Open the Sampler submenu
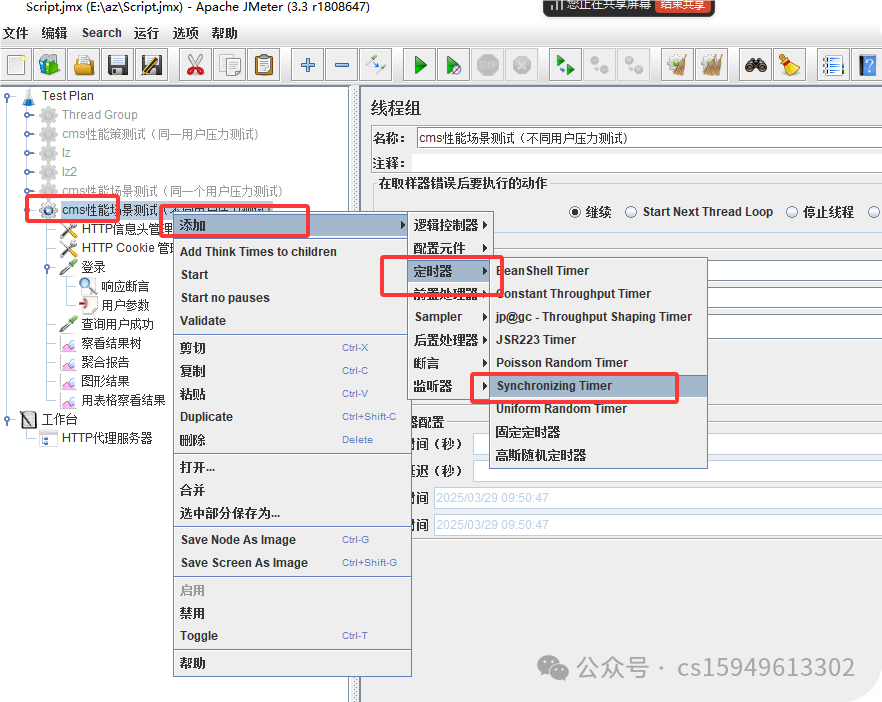This screenshot has height=702, width=882. pyautogui.click(x=450, y=317)
